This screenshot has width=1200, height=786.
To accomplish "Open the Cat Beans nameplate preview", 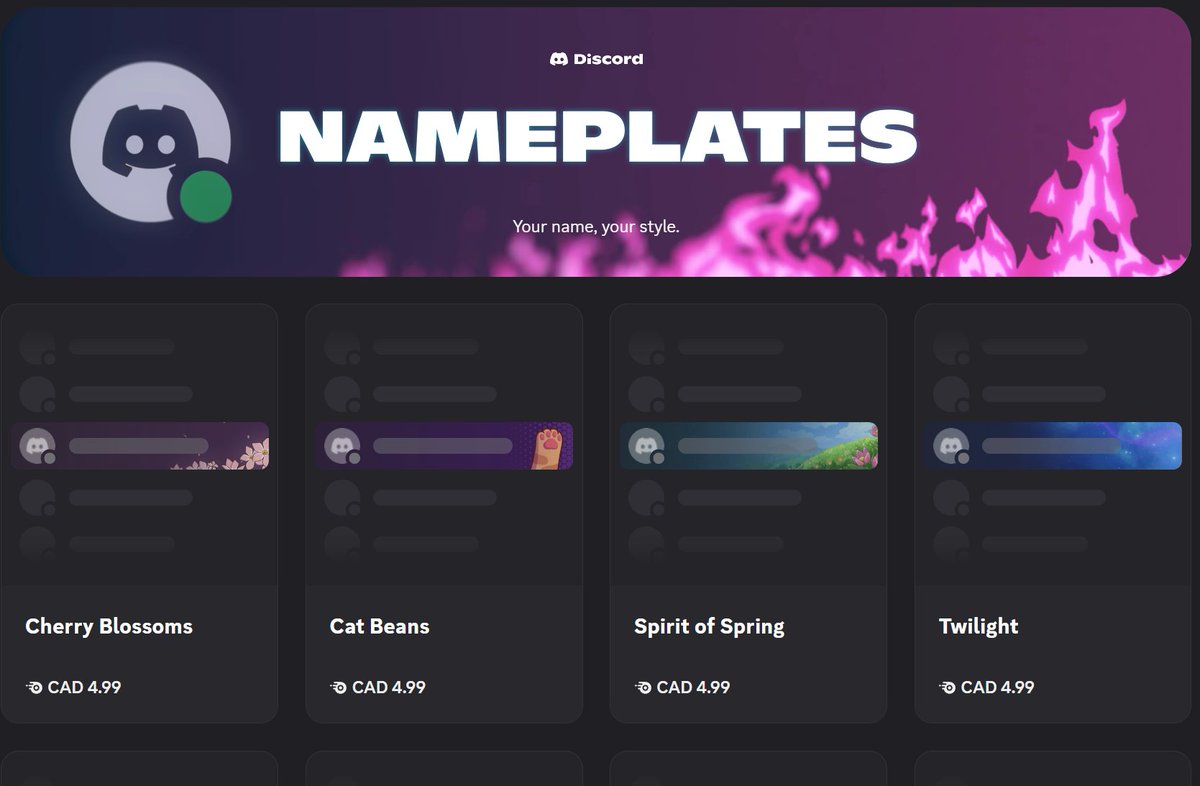I will (x=444, y=446).
